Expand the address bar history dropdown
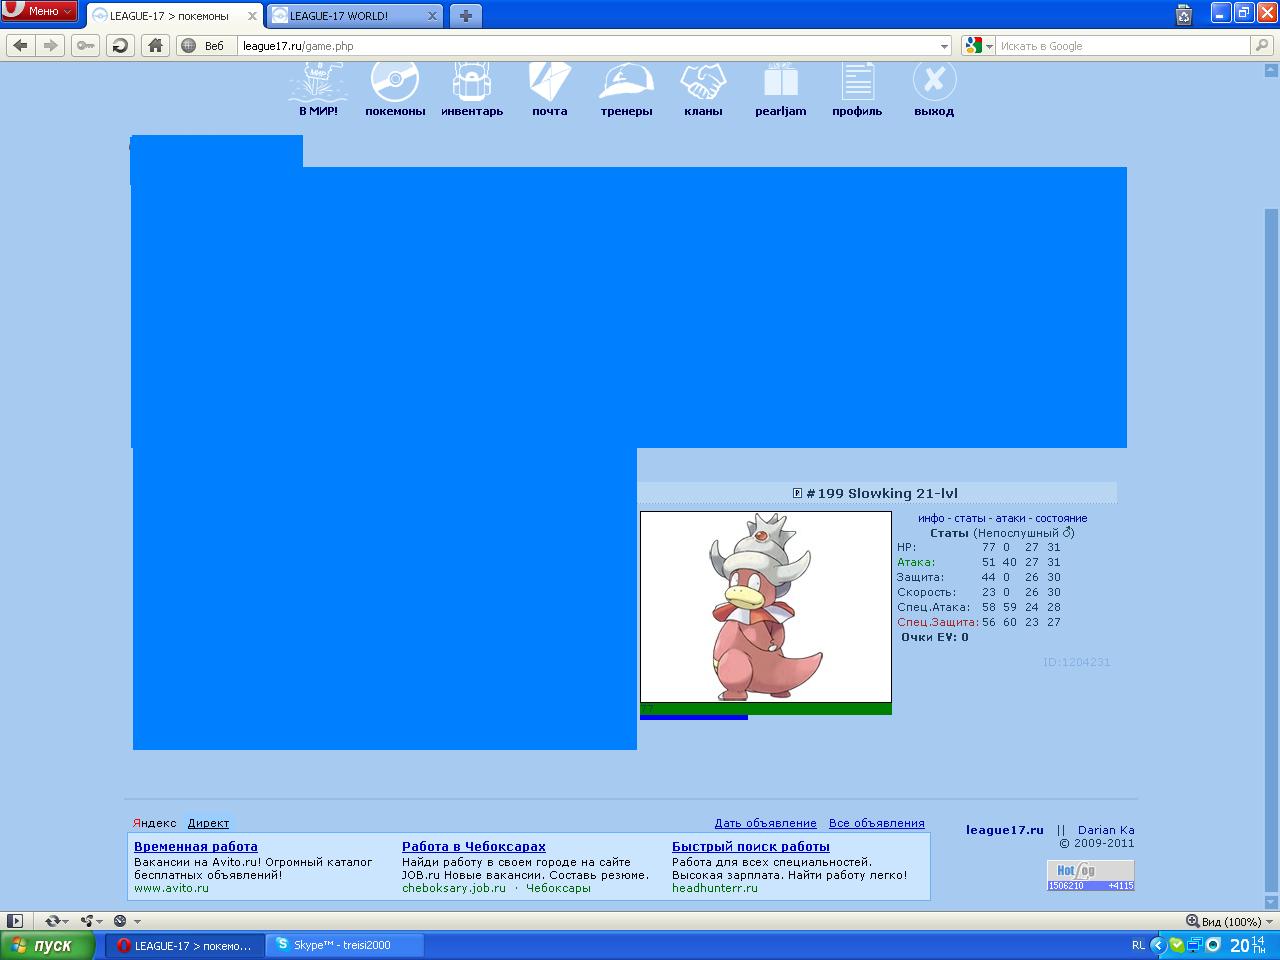 click(944, 46)
